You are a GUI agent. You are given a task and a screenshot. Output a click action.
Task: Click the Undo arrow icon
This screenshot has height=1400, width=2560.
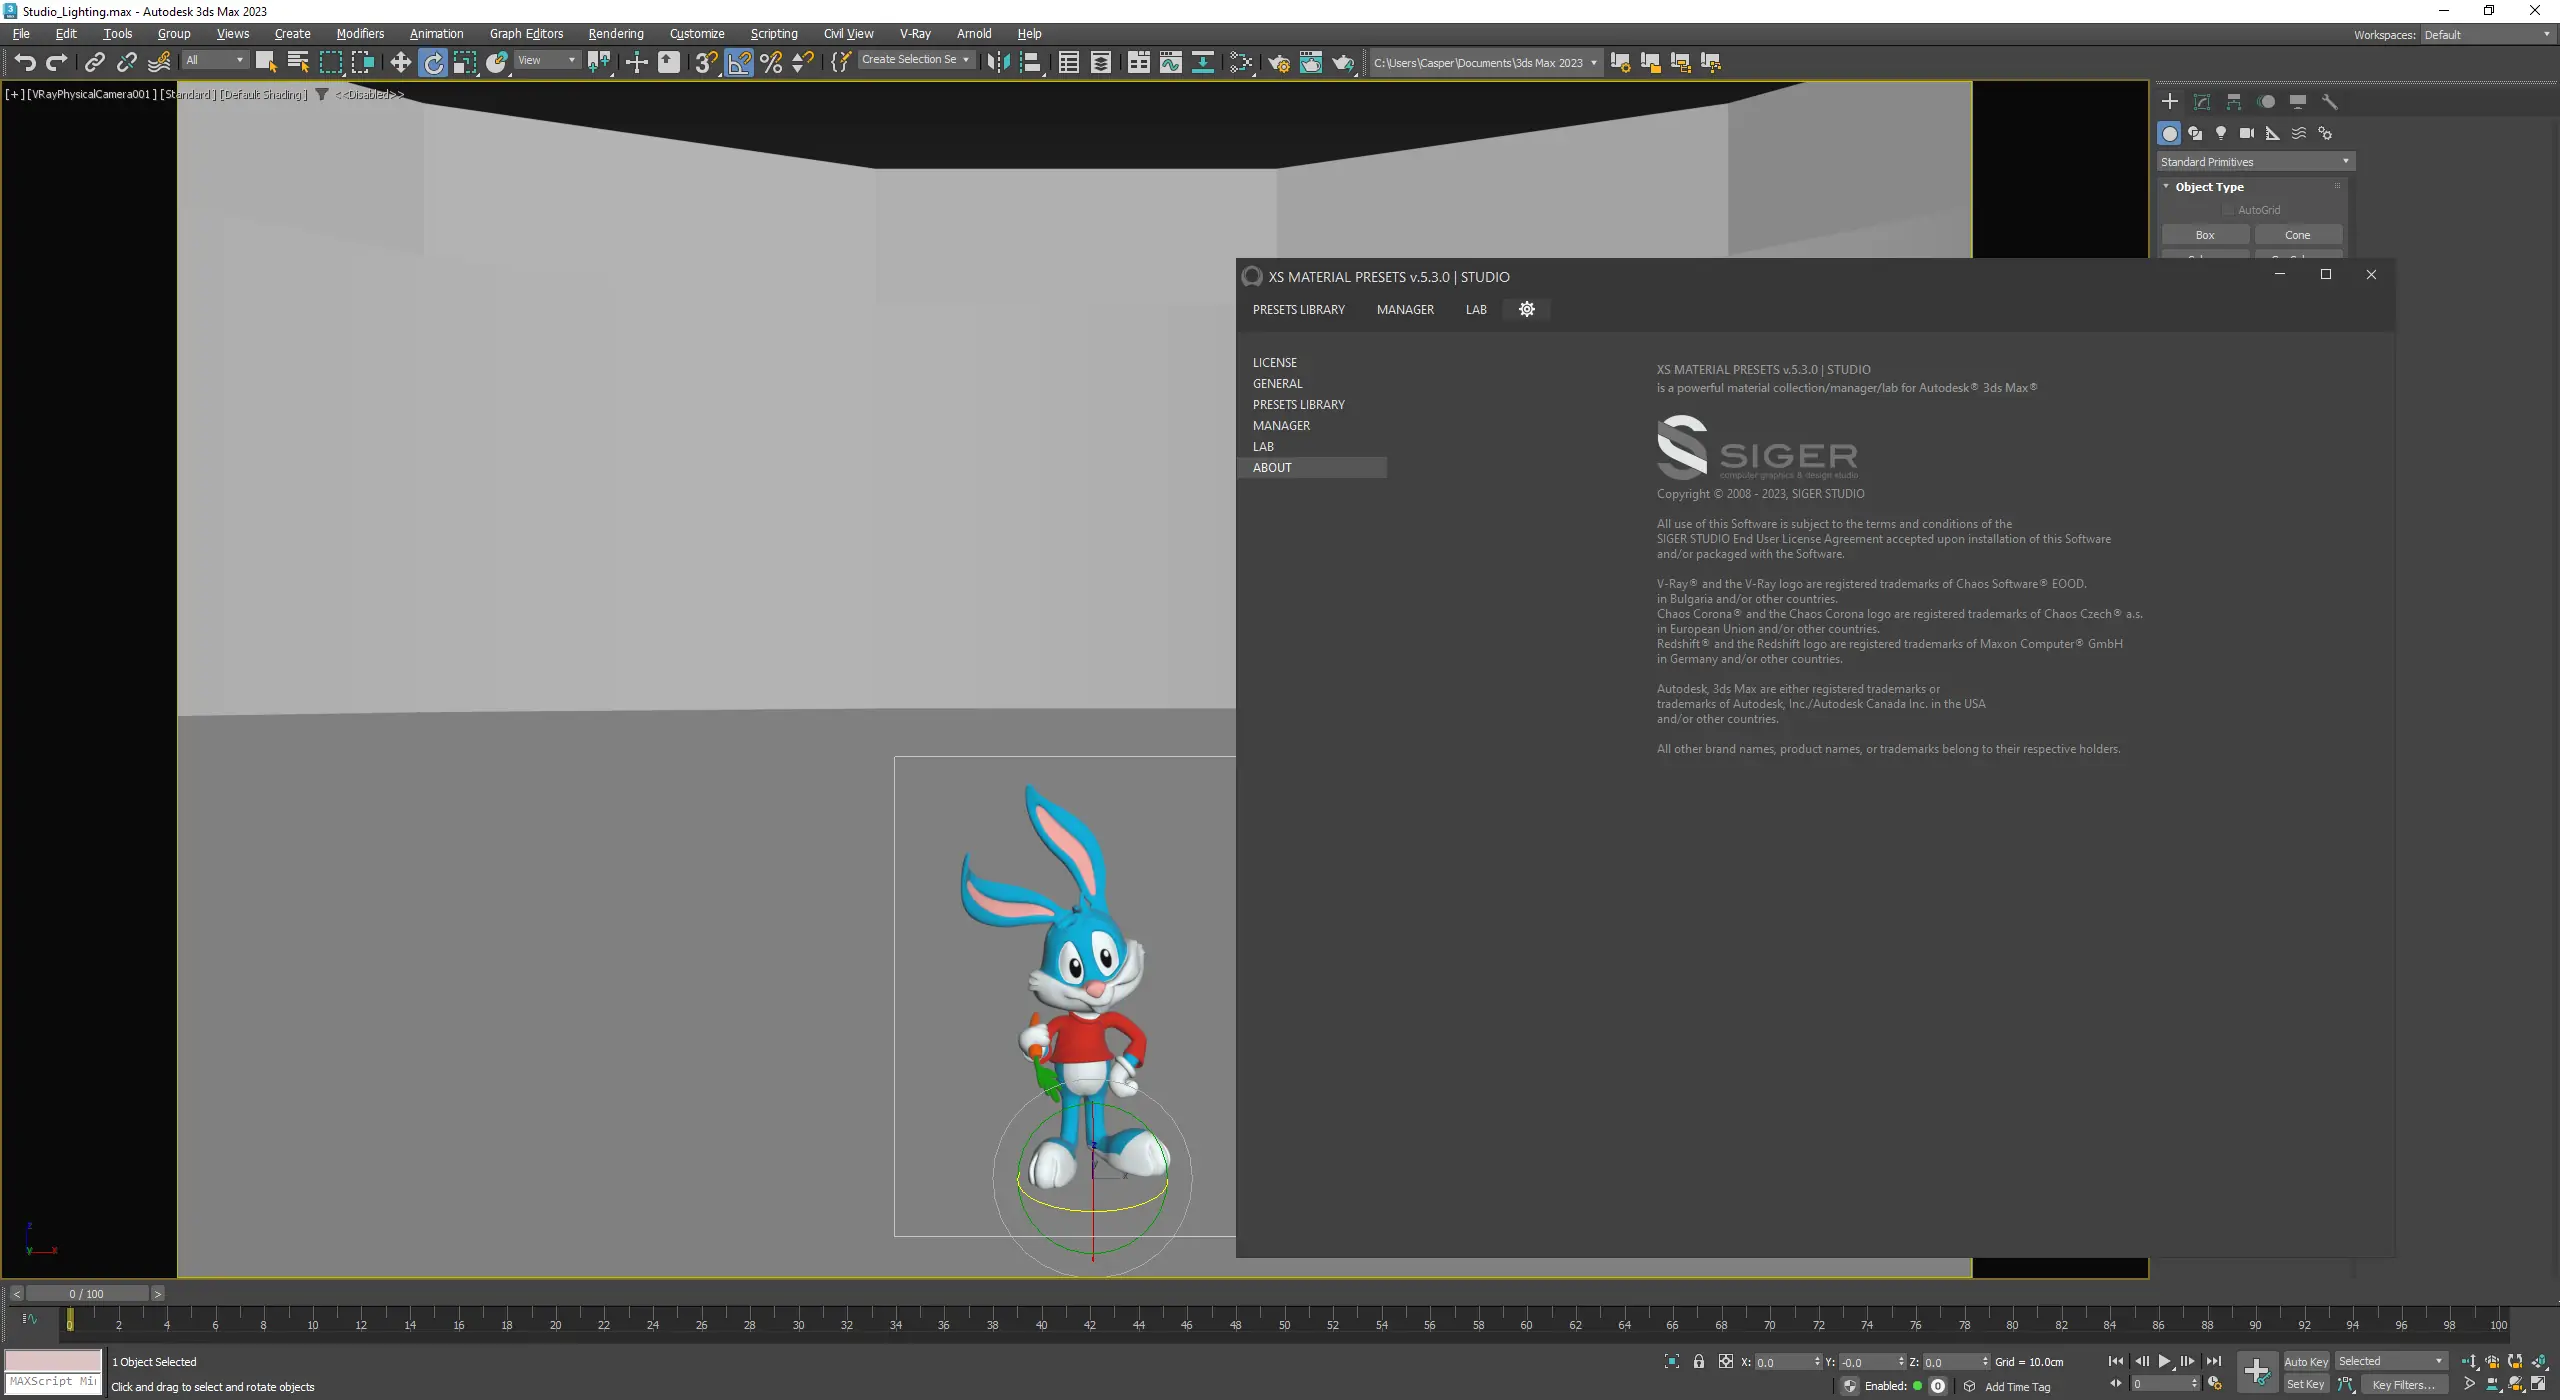[x=24, y=63]
